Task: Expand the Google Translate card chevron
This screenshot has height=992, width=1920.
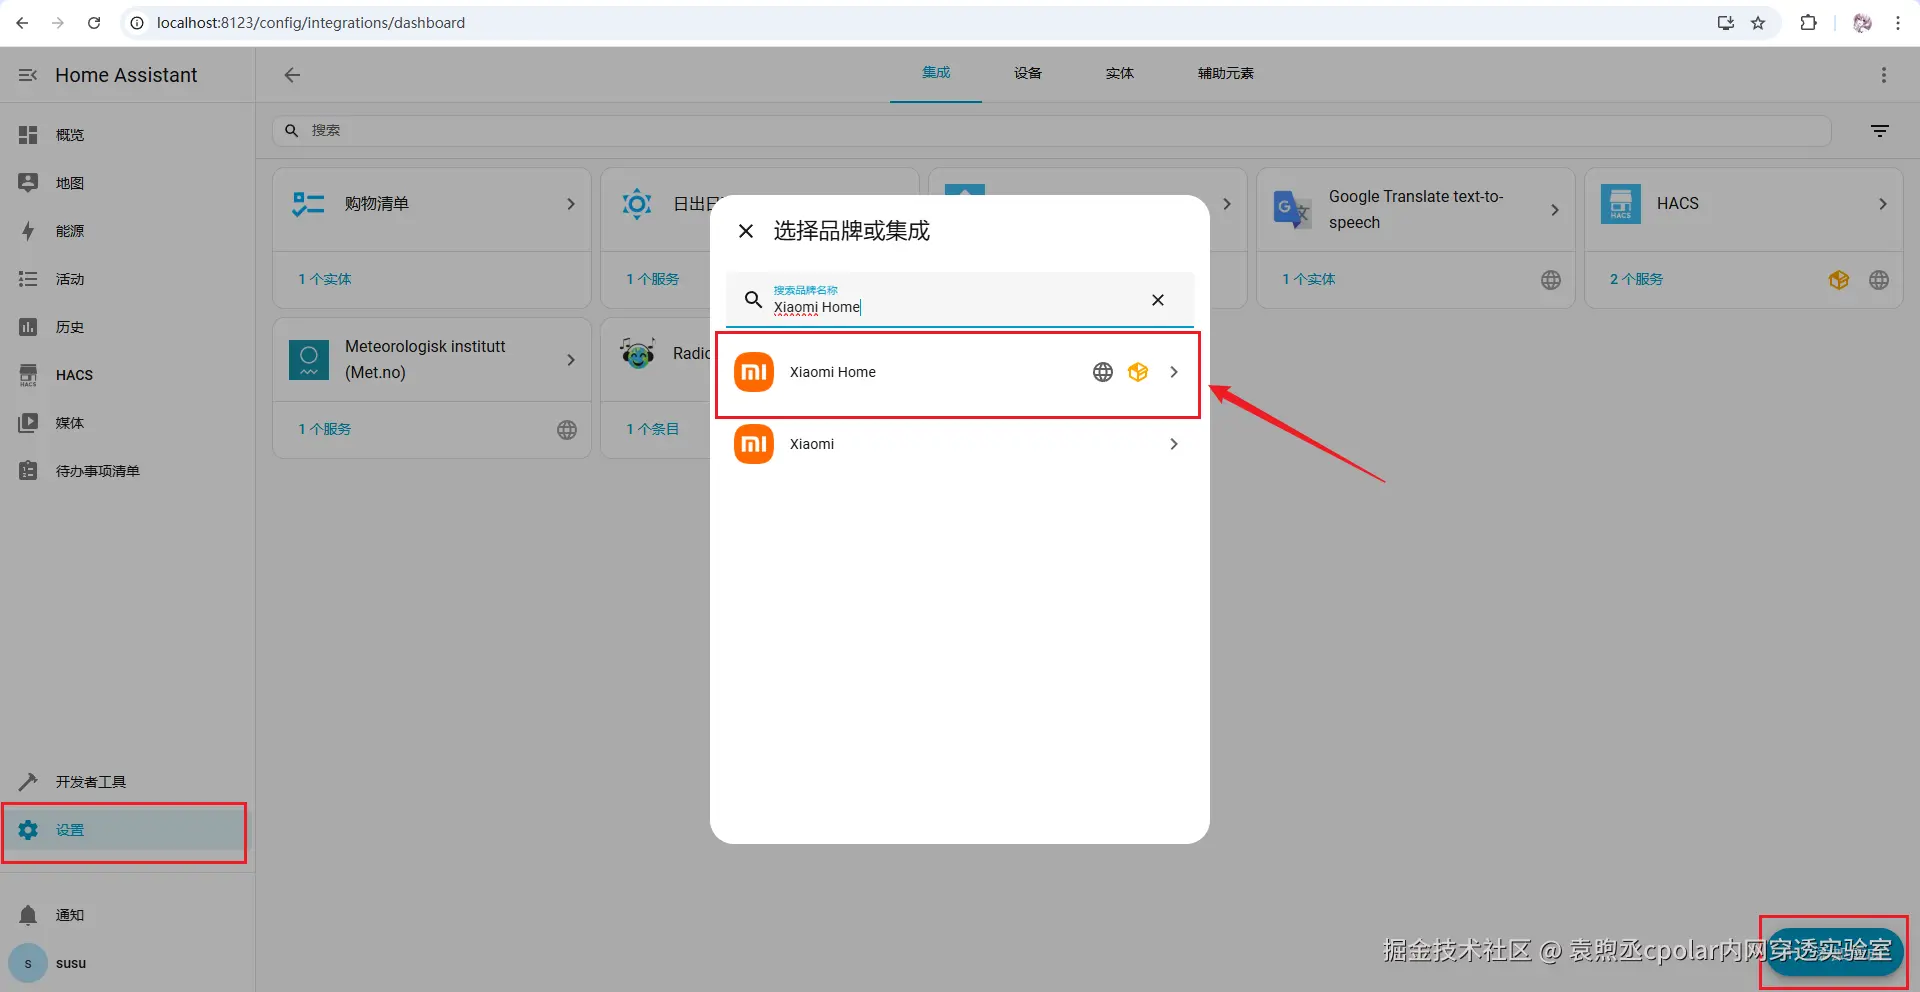Action: tap(1555, 210)
